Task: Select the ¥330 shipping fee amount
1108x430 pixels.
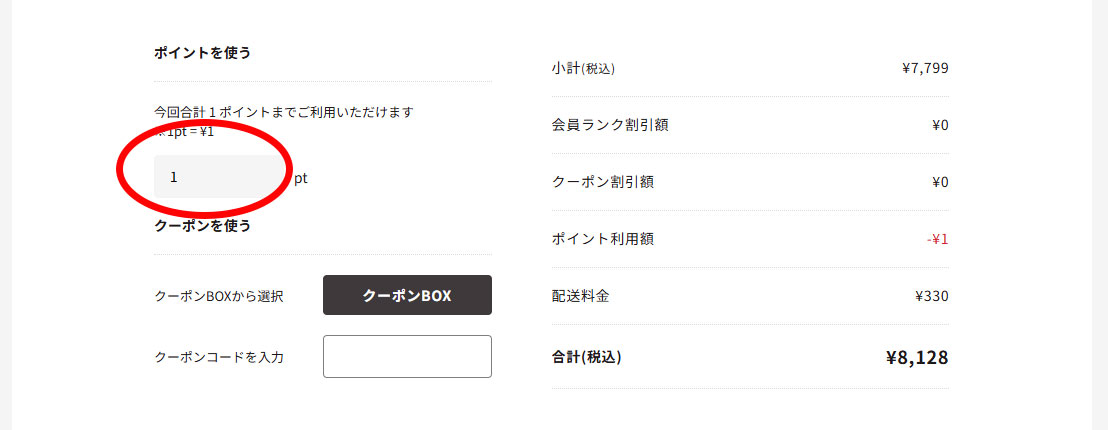Action: tap(931, 296)
